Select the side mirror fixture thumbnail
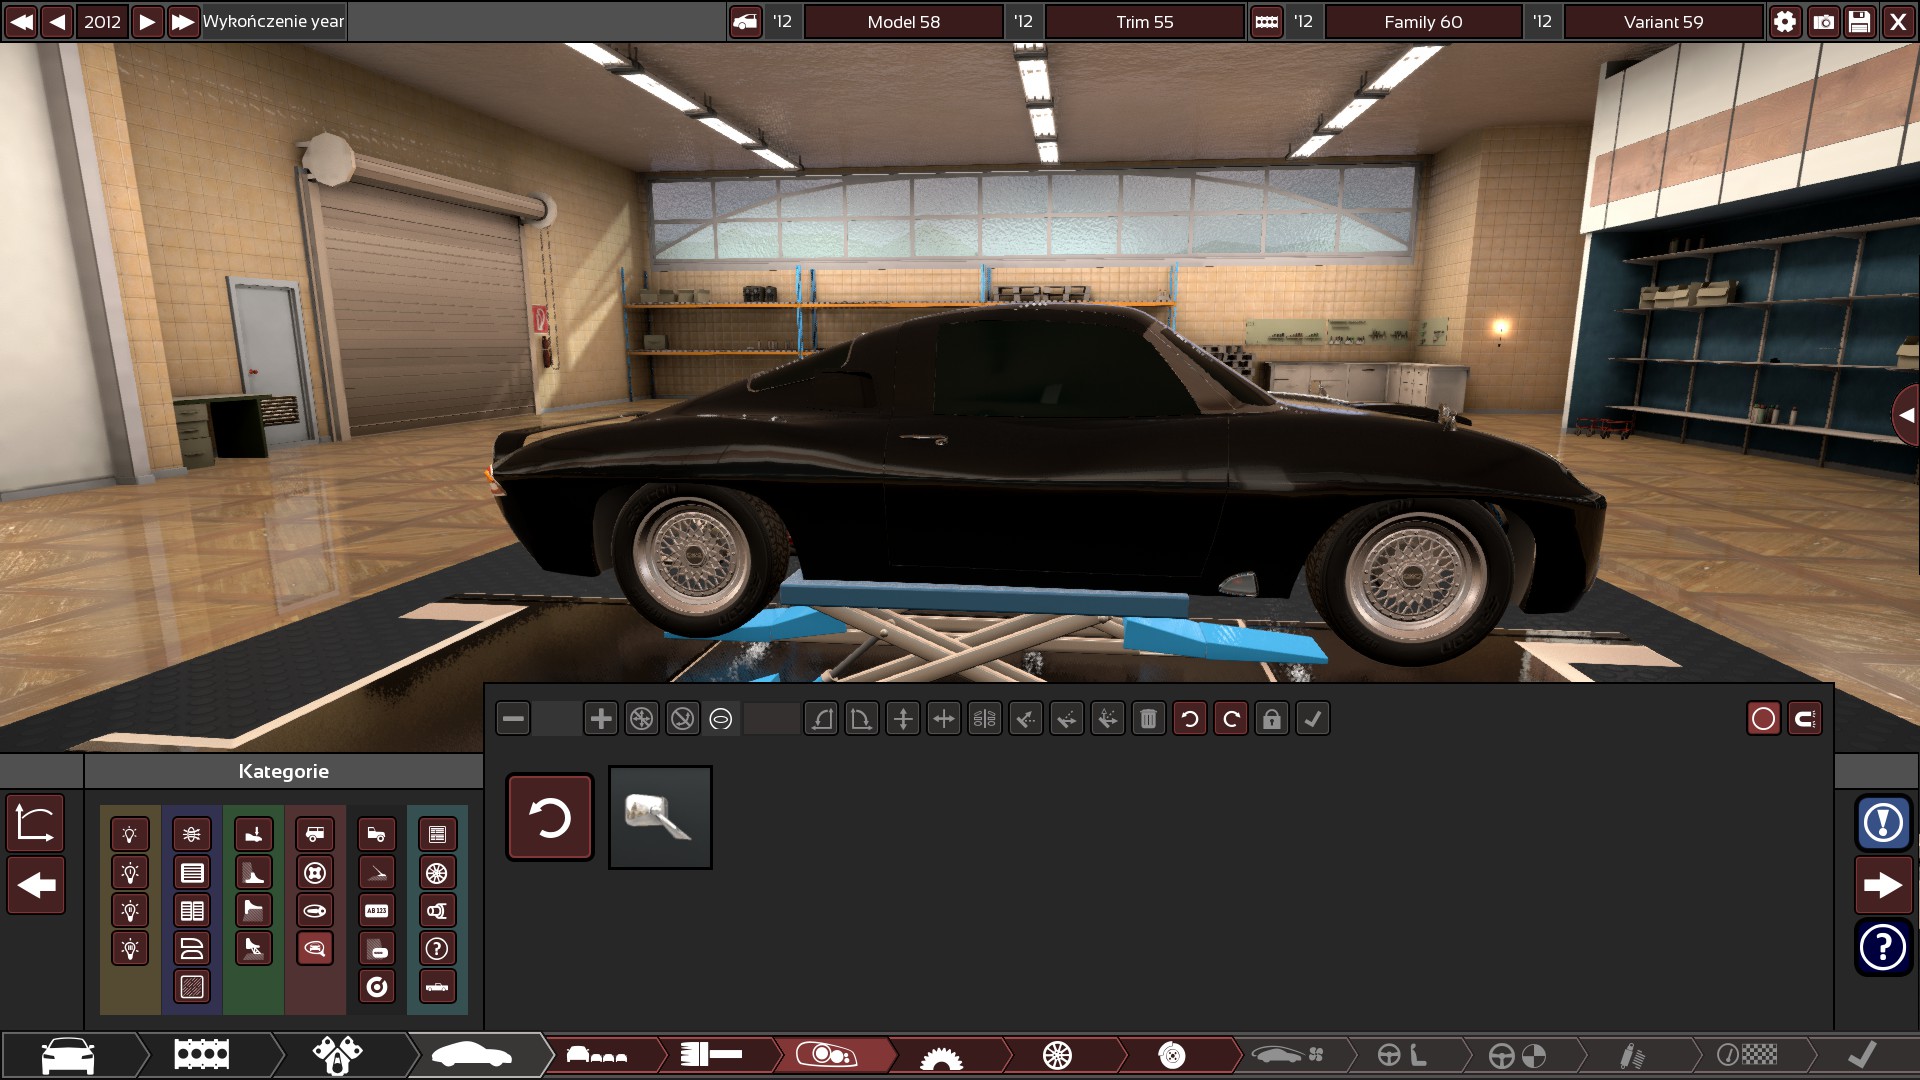1920x1080 pixels. (x=660, y=817)
